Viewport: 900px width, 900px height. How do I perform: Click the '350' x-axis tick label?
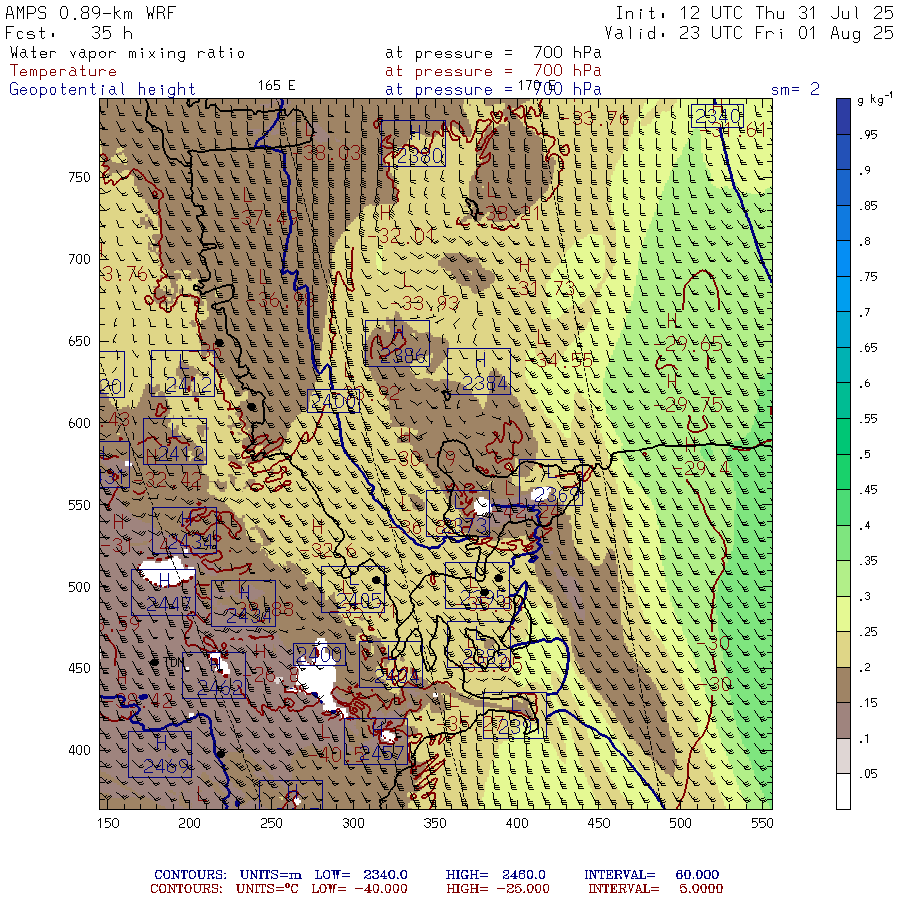tap(435, 823)
